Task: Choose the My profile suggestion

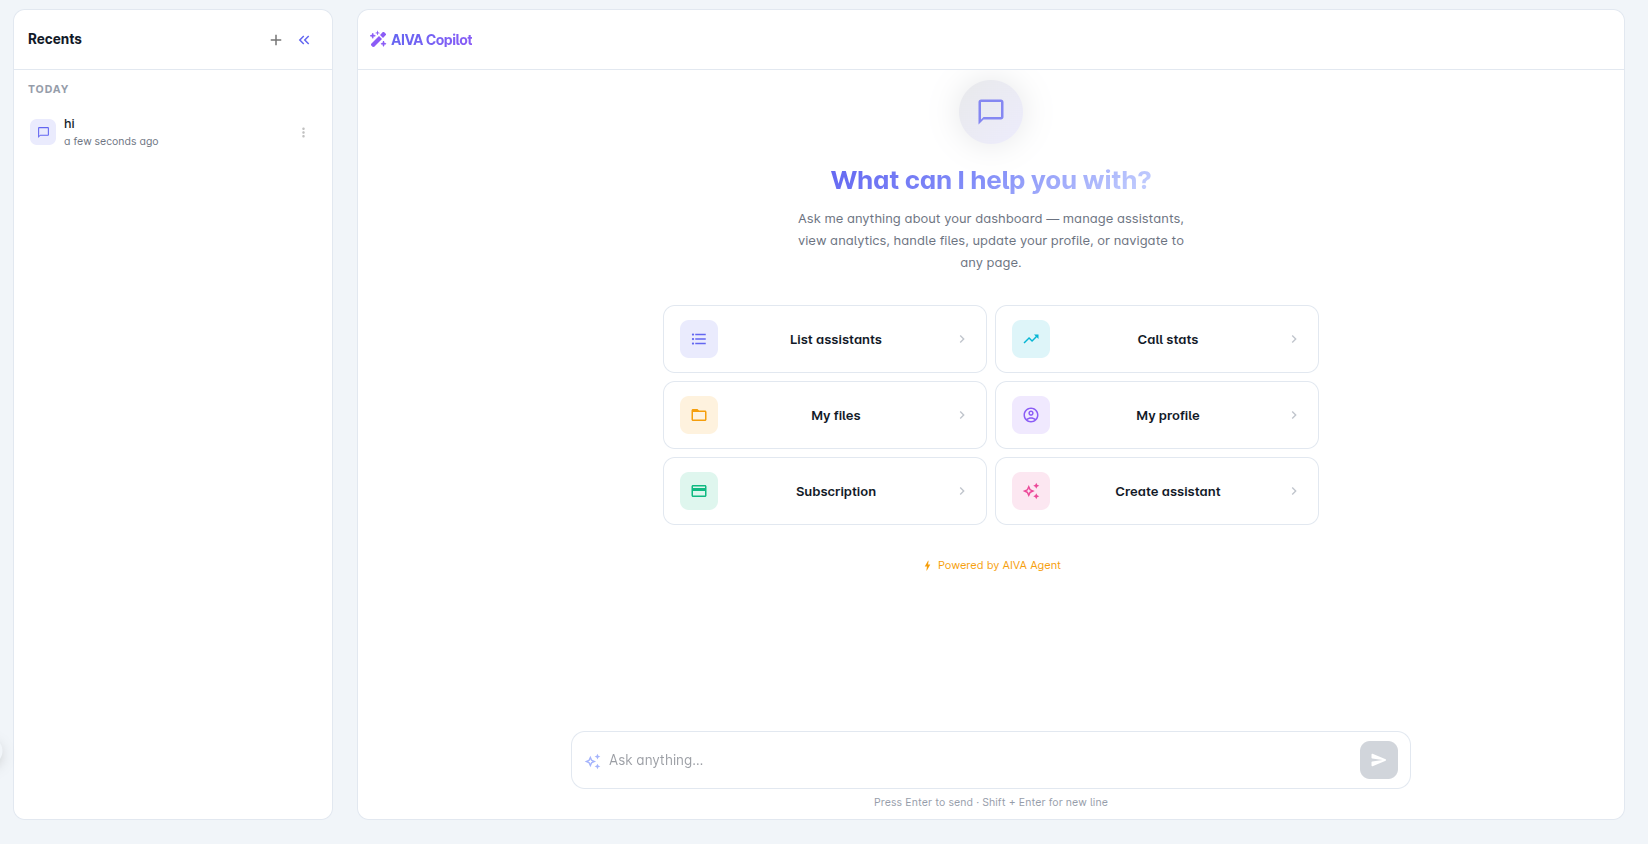Action: click(1157, 415)
